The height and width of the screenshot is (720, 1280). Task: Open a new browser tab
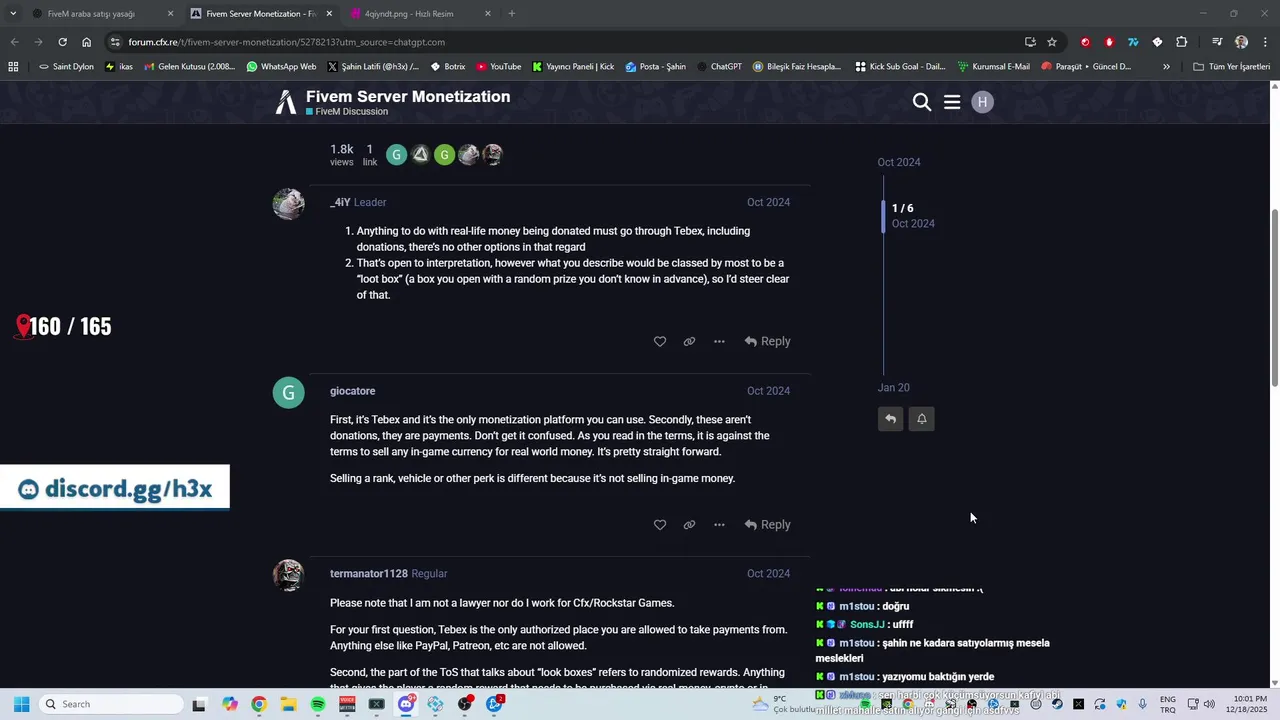tap(512, 14)
